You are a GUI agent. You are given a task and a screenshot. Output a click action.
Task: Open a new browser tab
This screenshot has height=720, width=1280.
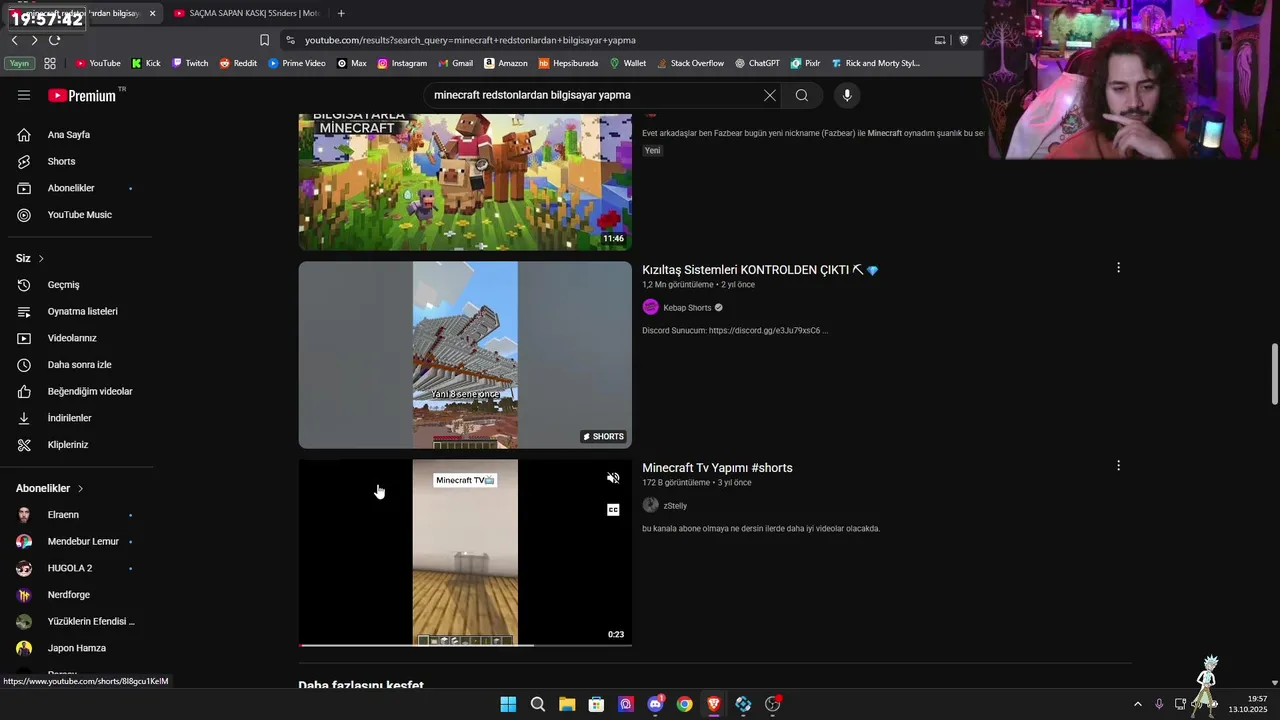tap(341, 13)
